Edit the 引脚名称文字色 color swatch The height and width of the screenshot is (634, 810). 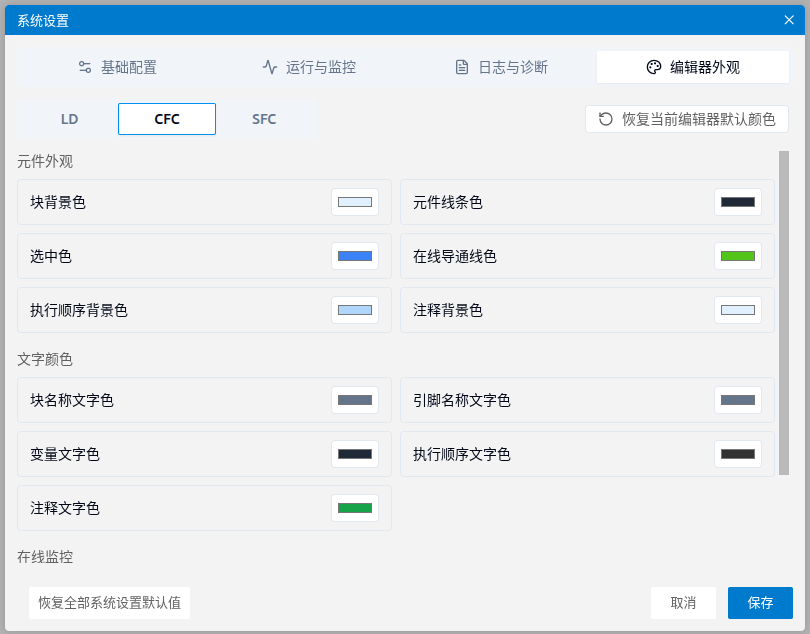point(738,400)
